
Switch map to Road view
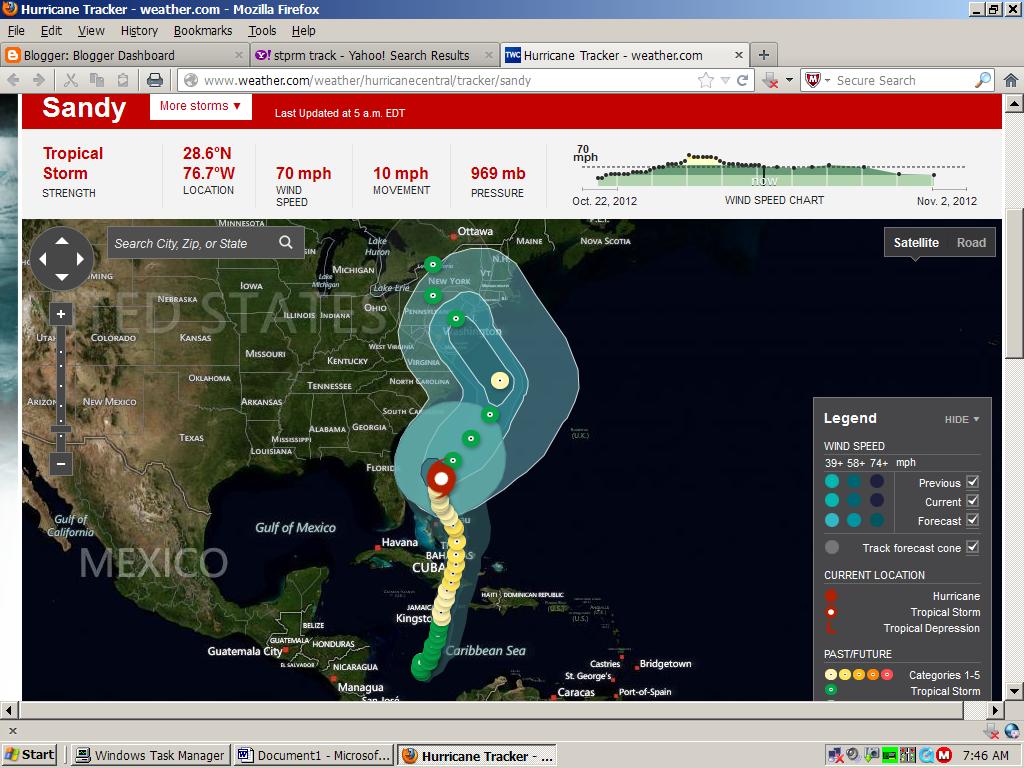971,242
